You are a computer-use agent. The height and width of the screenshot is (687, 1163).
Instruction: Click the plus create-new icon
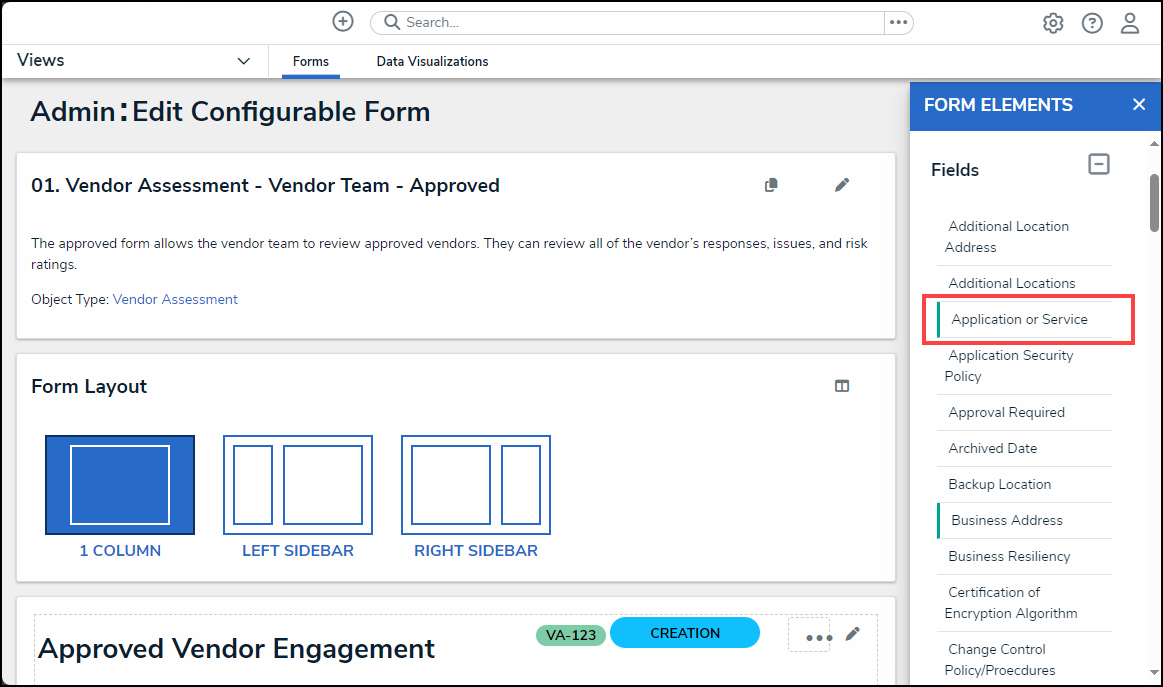(x=343, y=22)
